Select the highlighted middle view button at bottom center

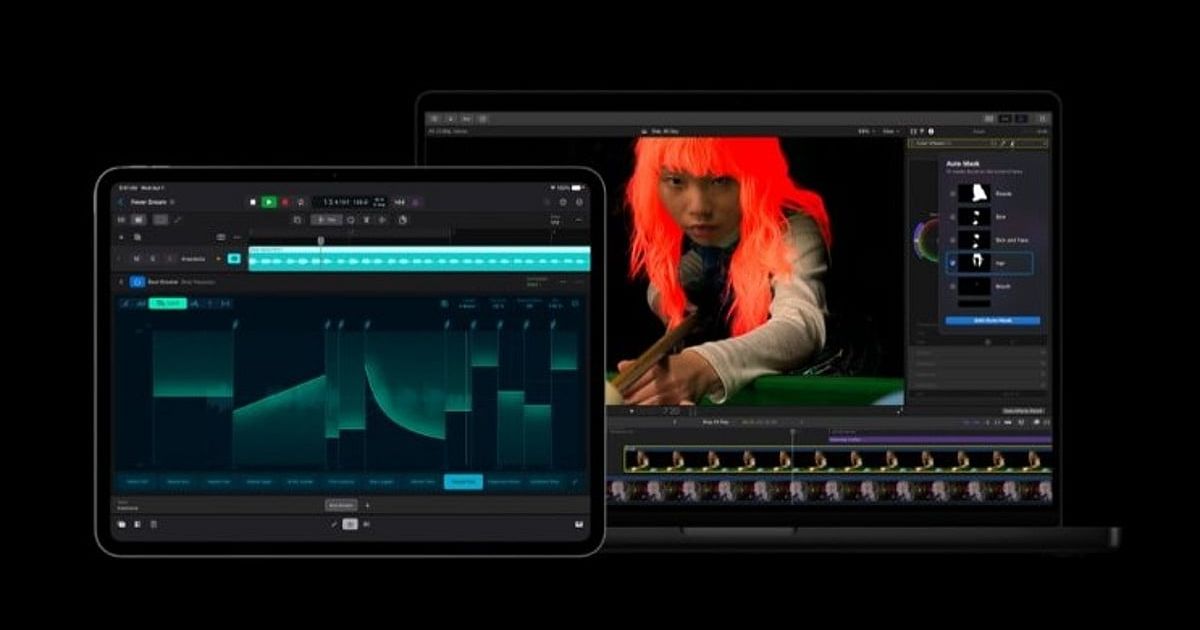tap(350, 524)
